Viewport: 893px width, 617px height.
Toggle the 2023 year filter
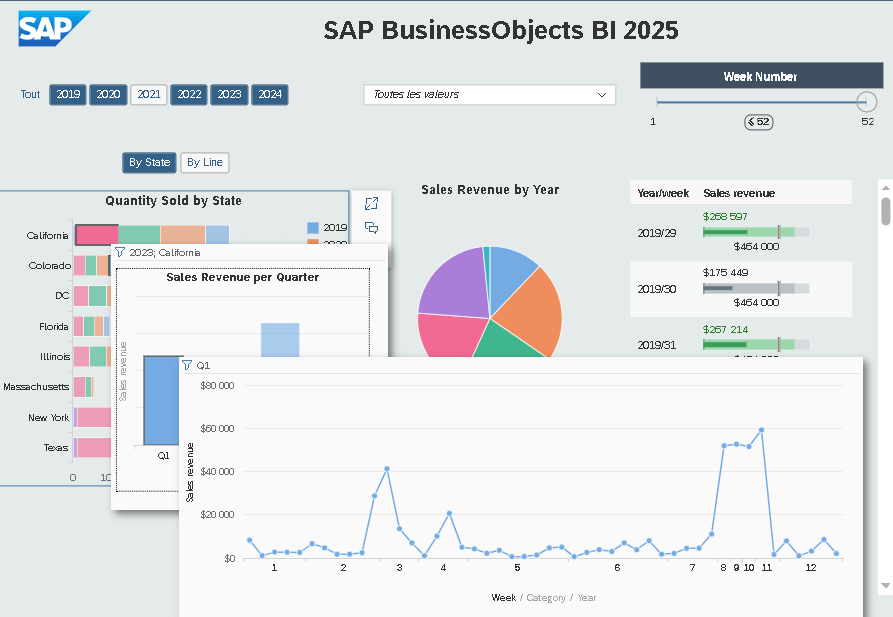click(230, 95)
